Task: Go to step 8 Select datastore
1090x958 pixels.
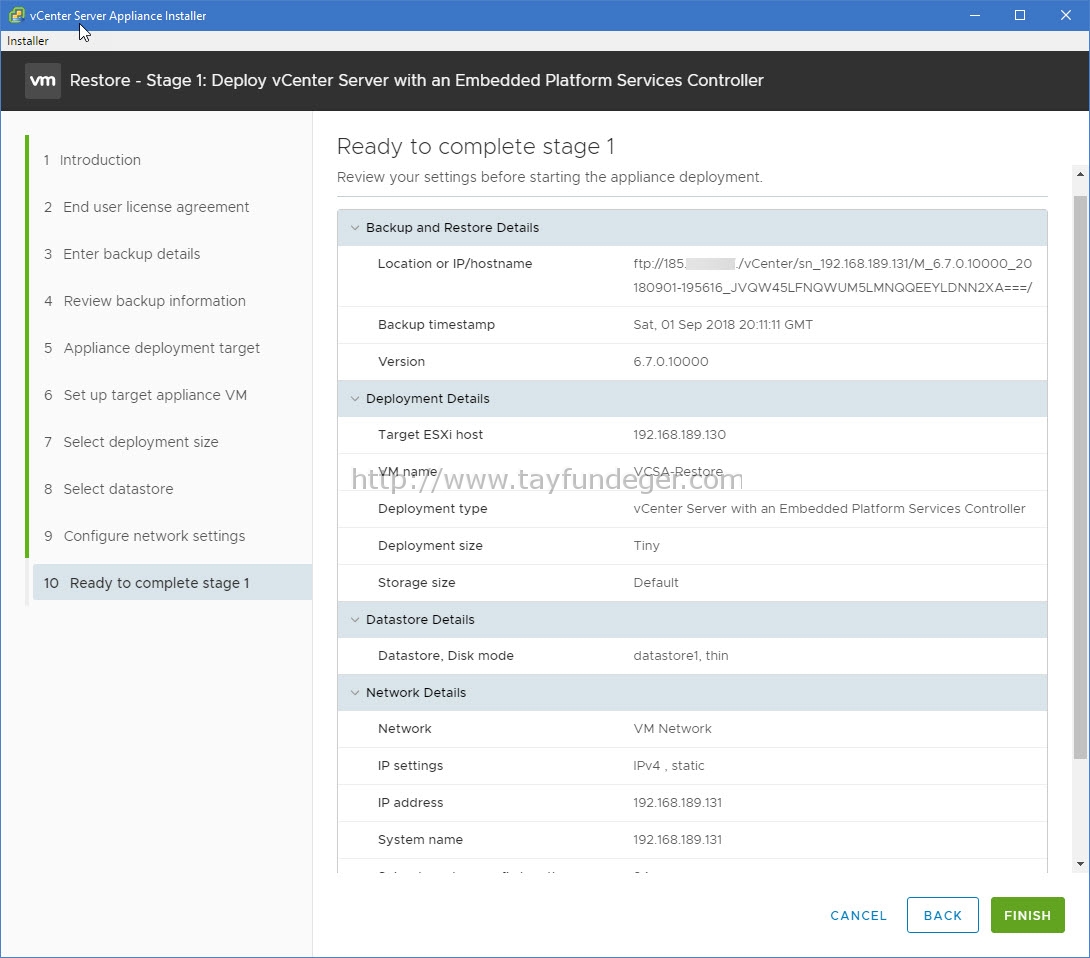Action: (108, 489)
